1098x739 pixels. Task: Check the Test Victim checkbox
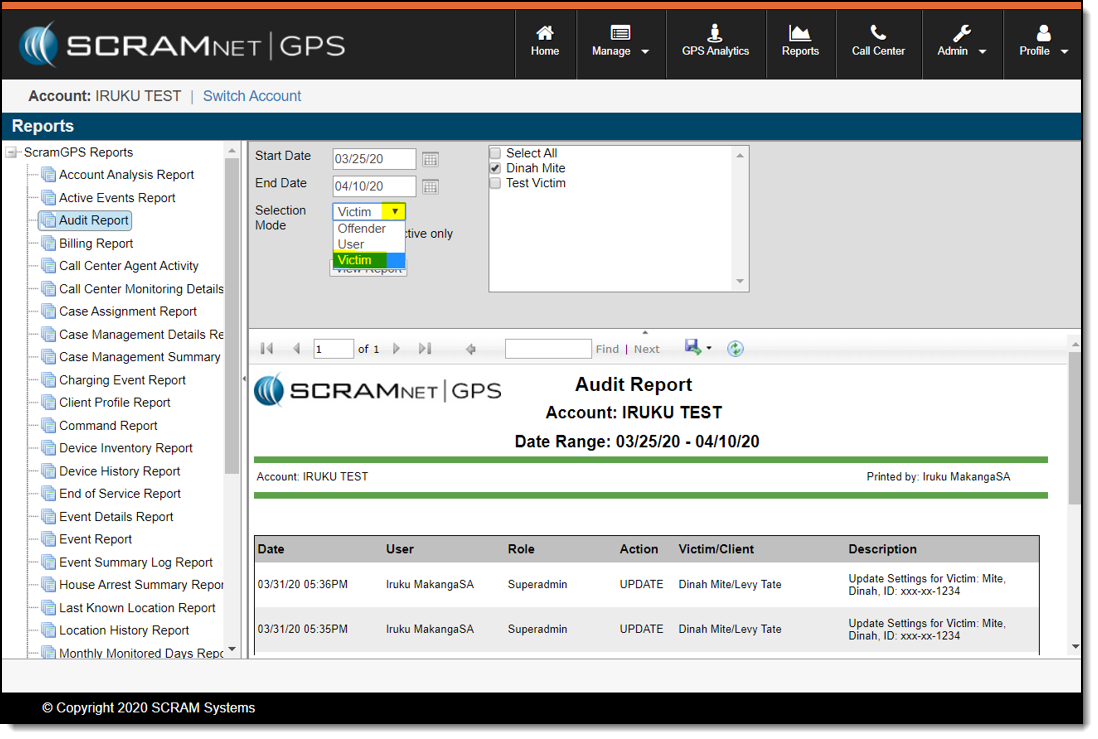click(x=495, y=184)
